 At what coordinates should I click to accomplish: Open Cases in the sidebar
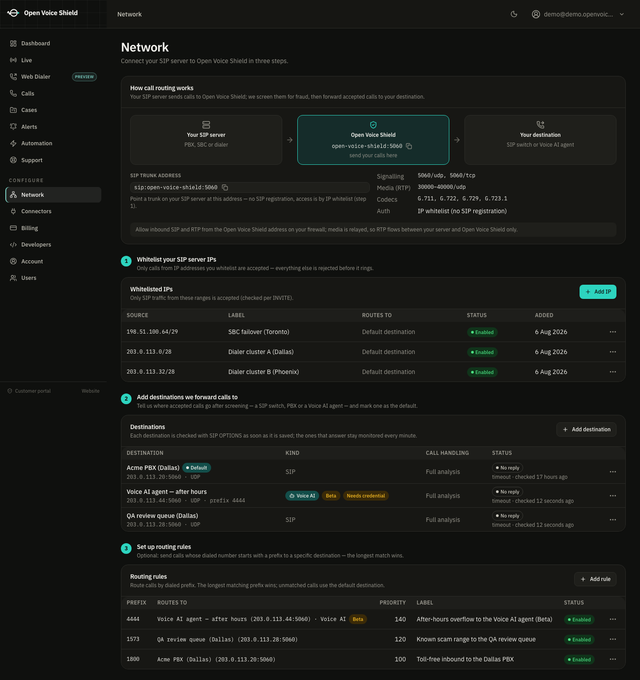point(53,110)
